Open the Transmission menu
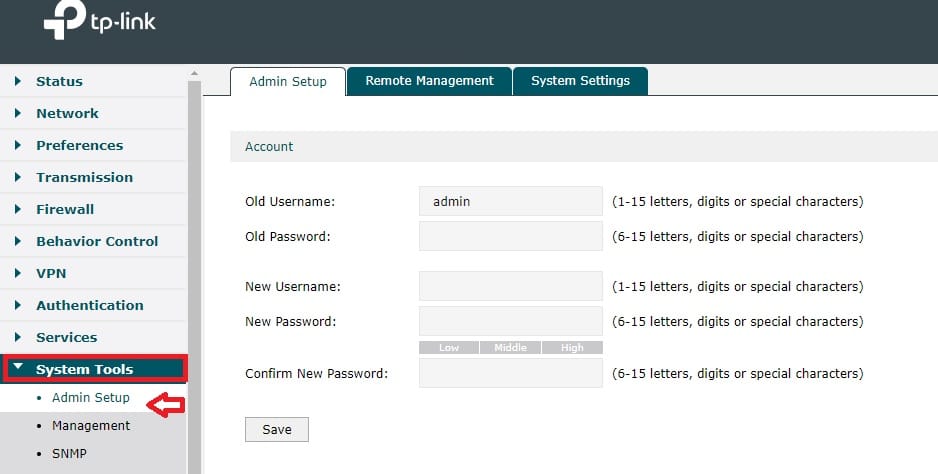 84,177
